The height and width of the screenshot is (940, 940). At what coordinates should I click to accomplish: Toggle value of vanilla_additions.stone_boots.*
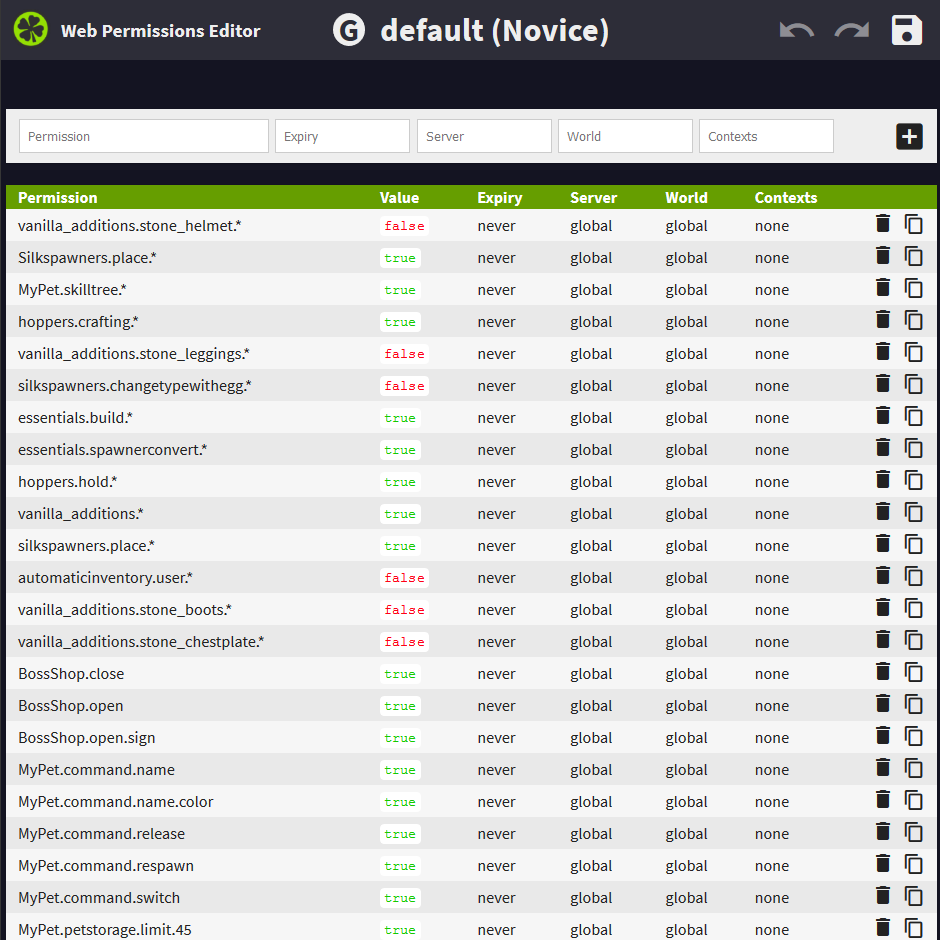404,610
